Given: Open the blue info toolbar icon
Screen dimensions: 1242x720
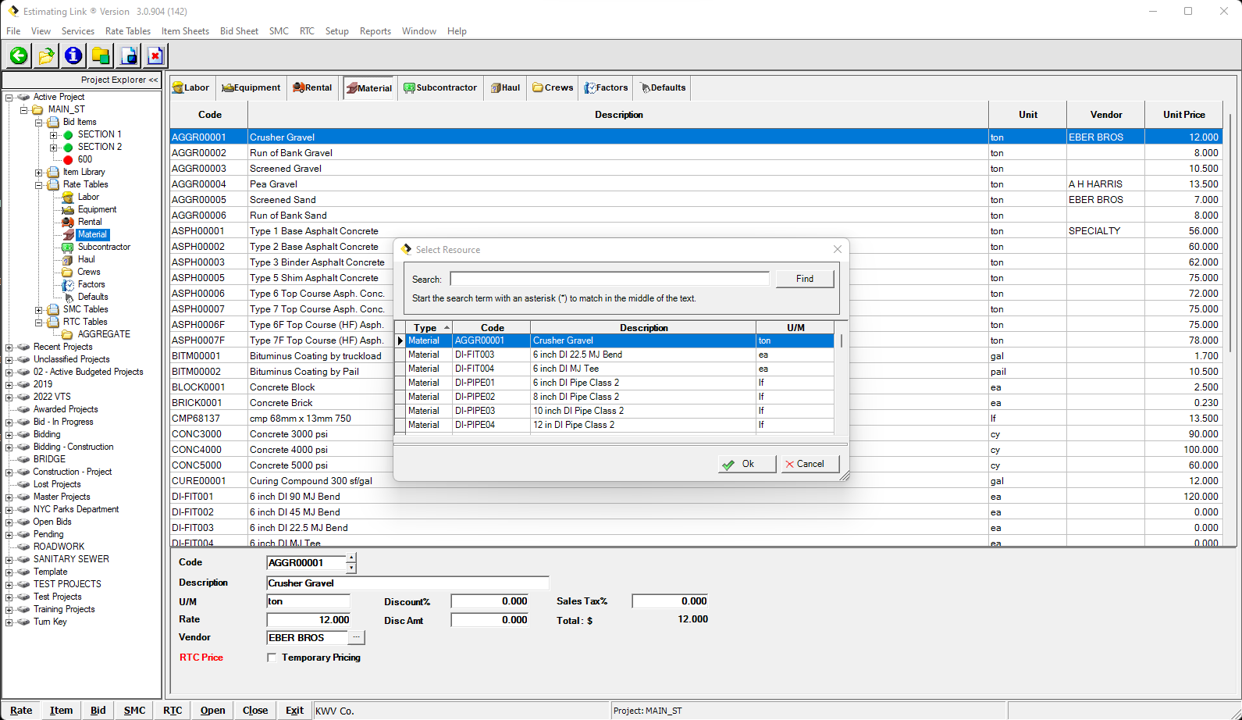Looking at the screenshot, I should pyautogui.click(x=73, y=55).
